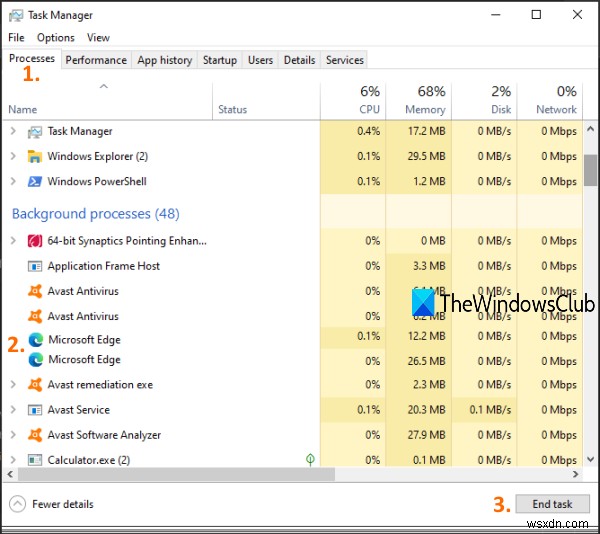Switch to the App history tab
Screen dimensions: 600x534
[x=165, y=60]
